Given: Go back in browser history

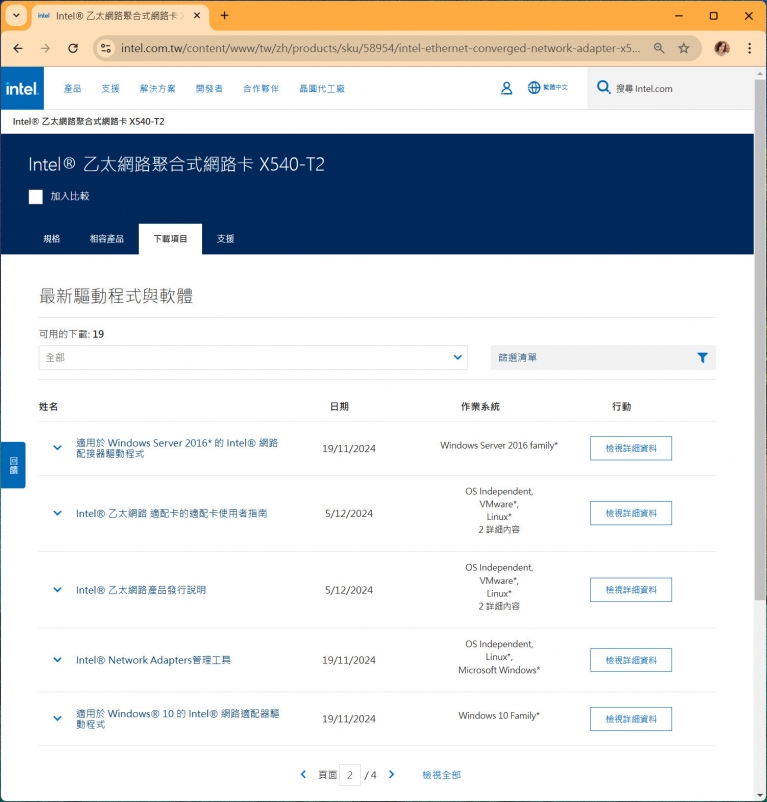Looking at the screenshot, I should [x=18, y=48].
